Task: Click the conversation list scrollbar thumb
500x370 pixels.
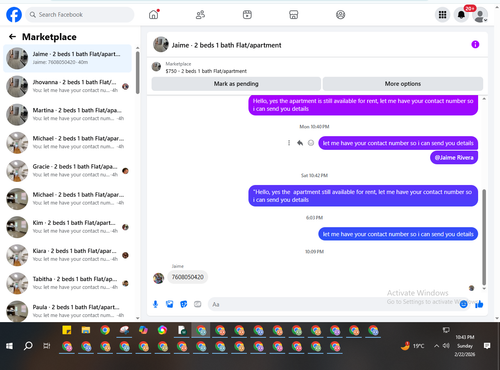Action: tap(138, 73)
